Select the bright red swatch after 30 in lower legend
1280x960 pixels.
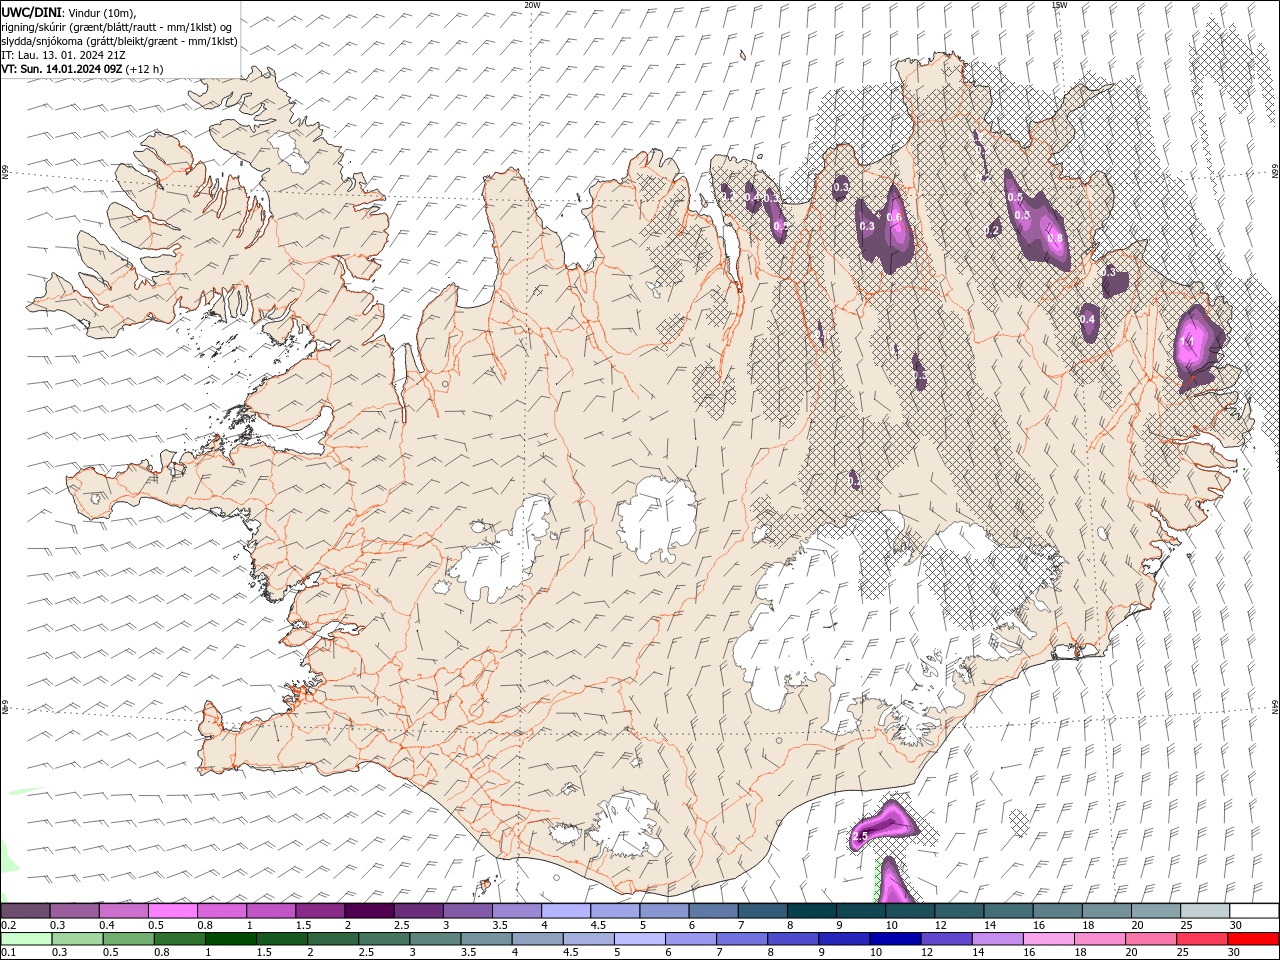(1254, 939)
